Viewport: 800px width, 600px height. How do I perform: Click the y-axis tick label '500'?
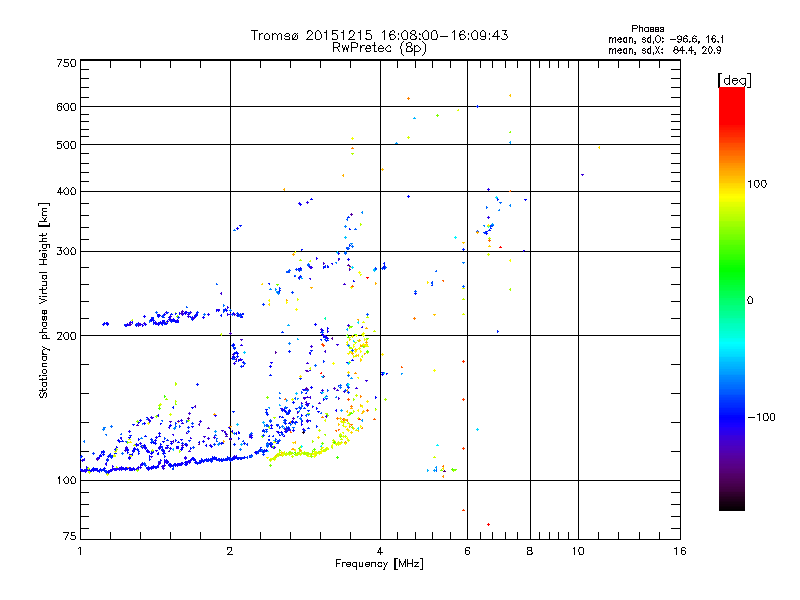click(x=67, y=145)
